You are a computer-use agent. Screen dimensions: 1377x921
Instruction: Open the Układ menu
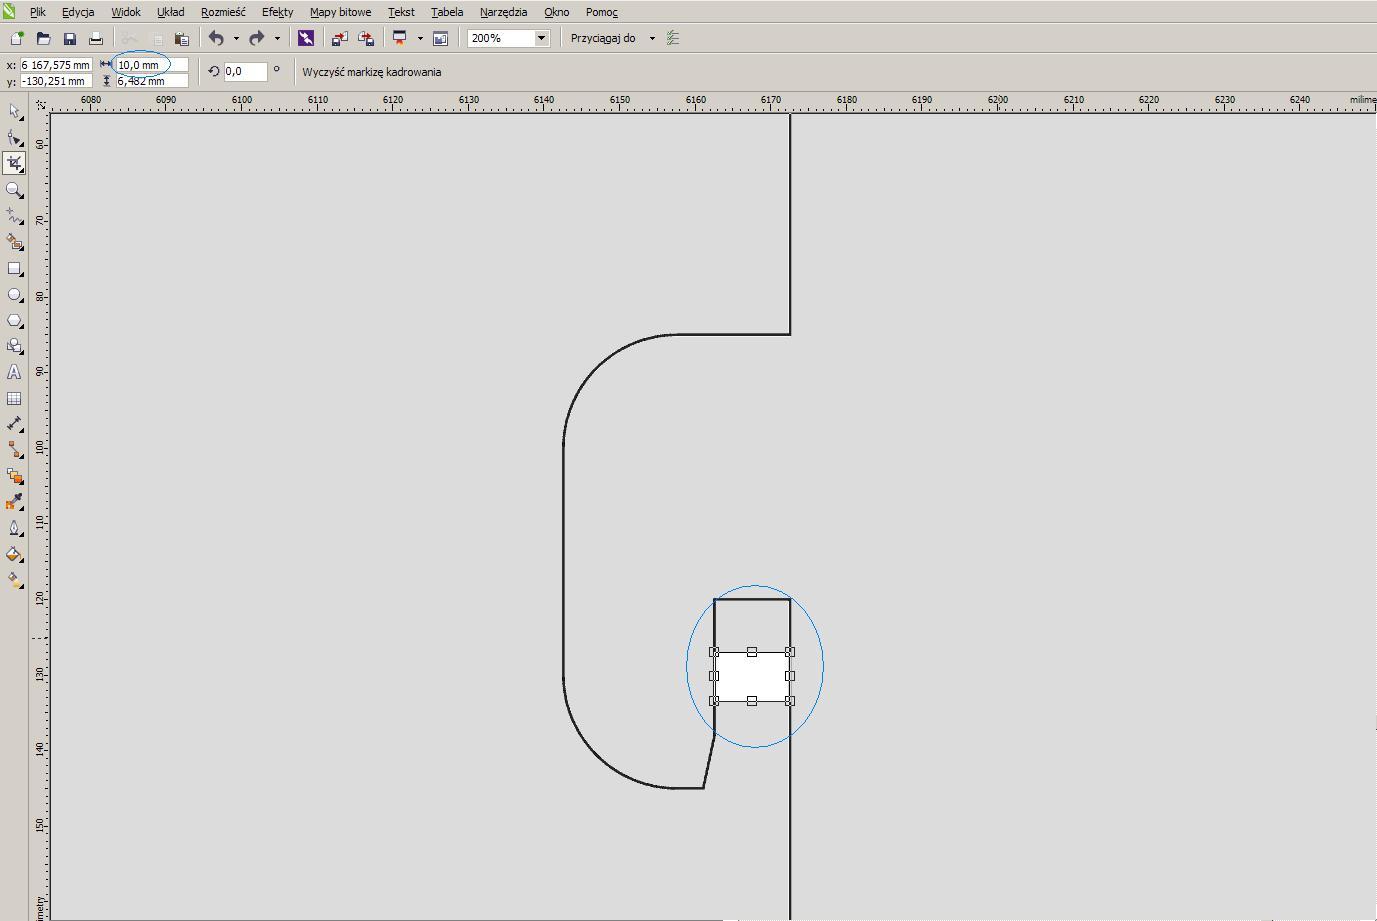[x=171, y=12]
